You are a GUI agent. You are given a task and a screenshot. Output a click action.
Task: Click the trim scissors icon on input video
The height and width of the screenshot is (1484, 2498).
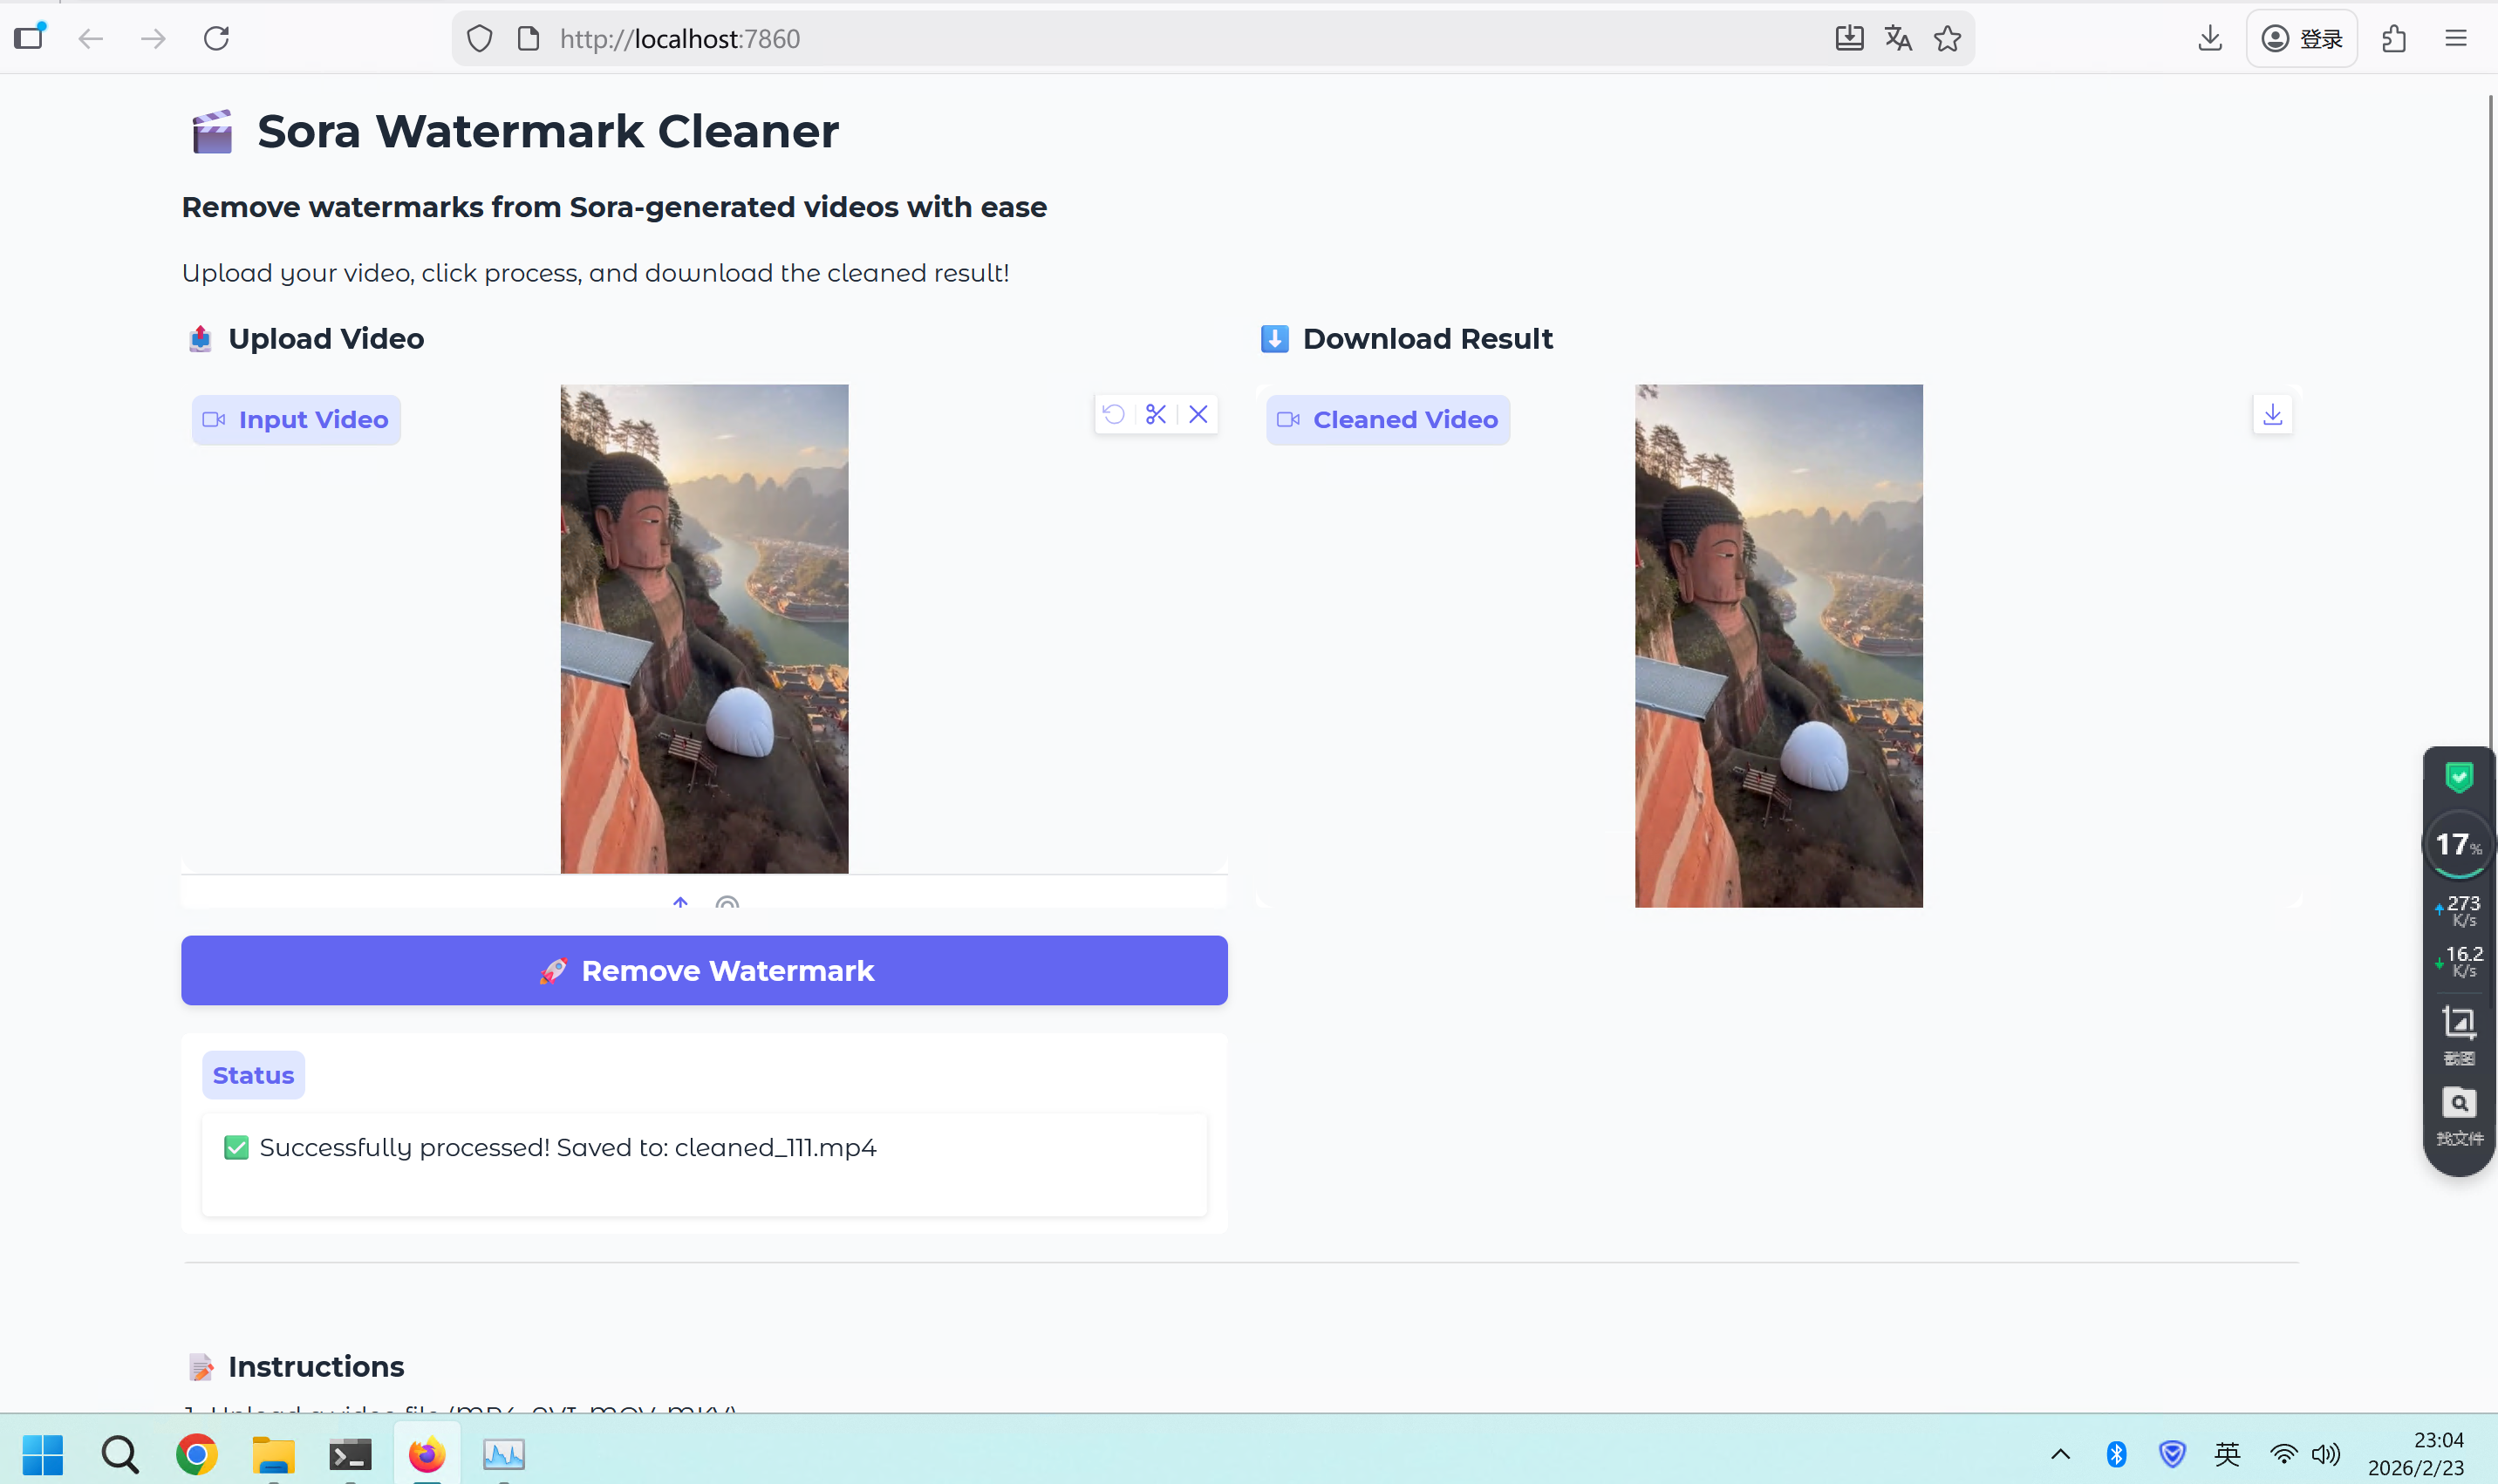point(1156,414)
